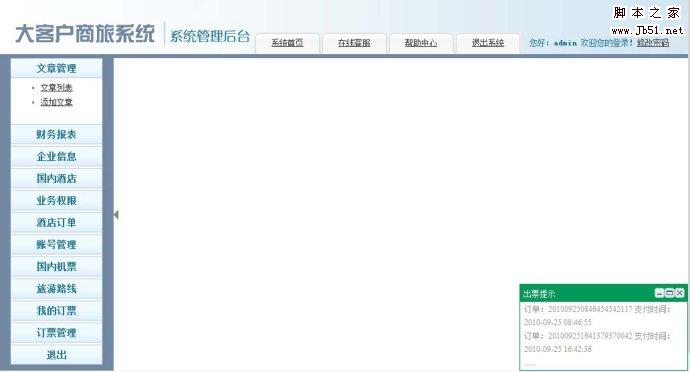
Task: Click the admin username in greeting
Action: tap(565, 43)
